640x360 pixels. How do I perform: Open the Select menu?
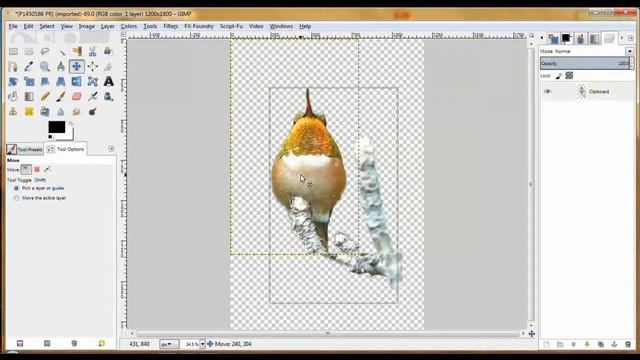tap(47, 26)
